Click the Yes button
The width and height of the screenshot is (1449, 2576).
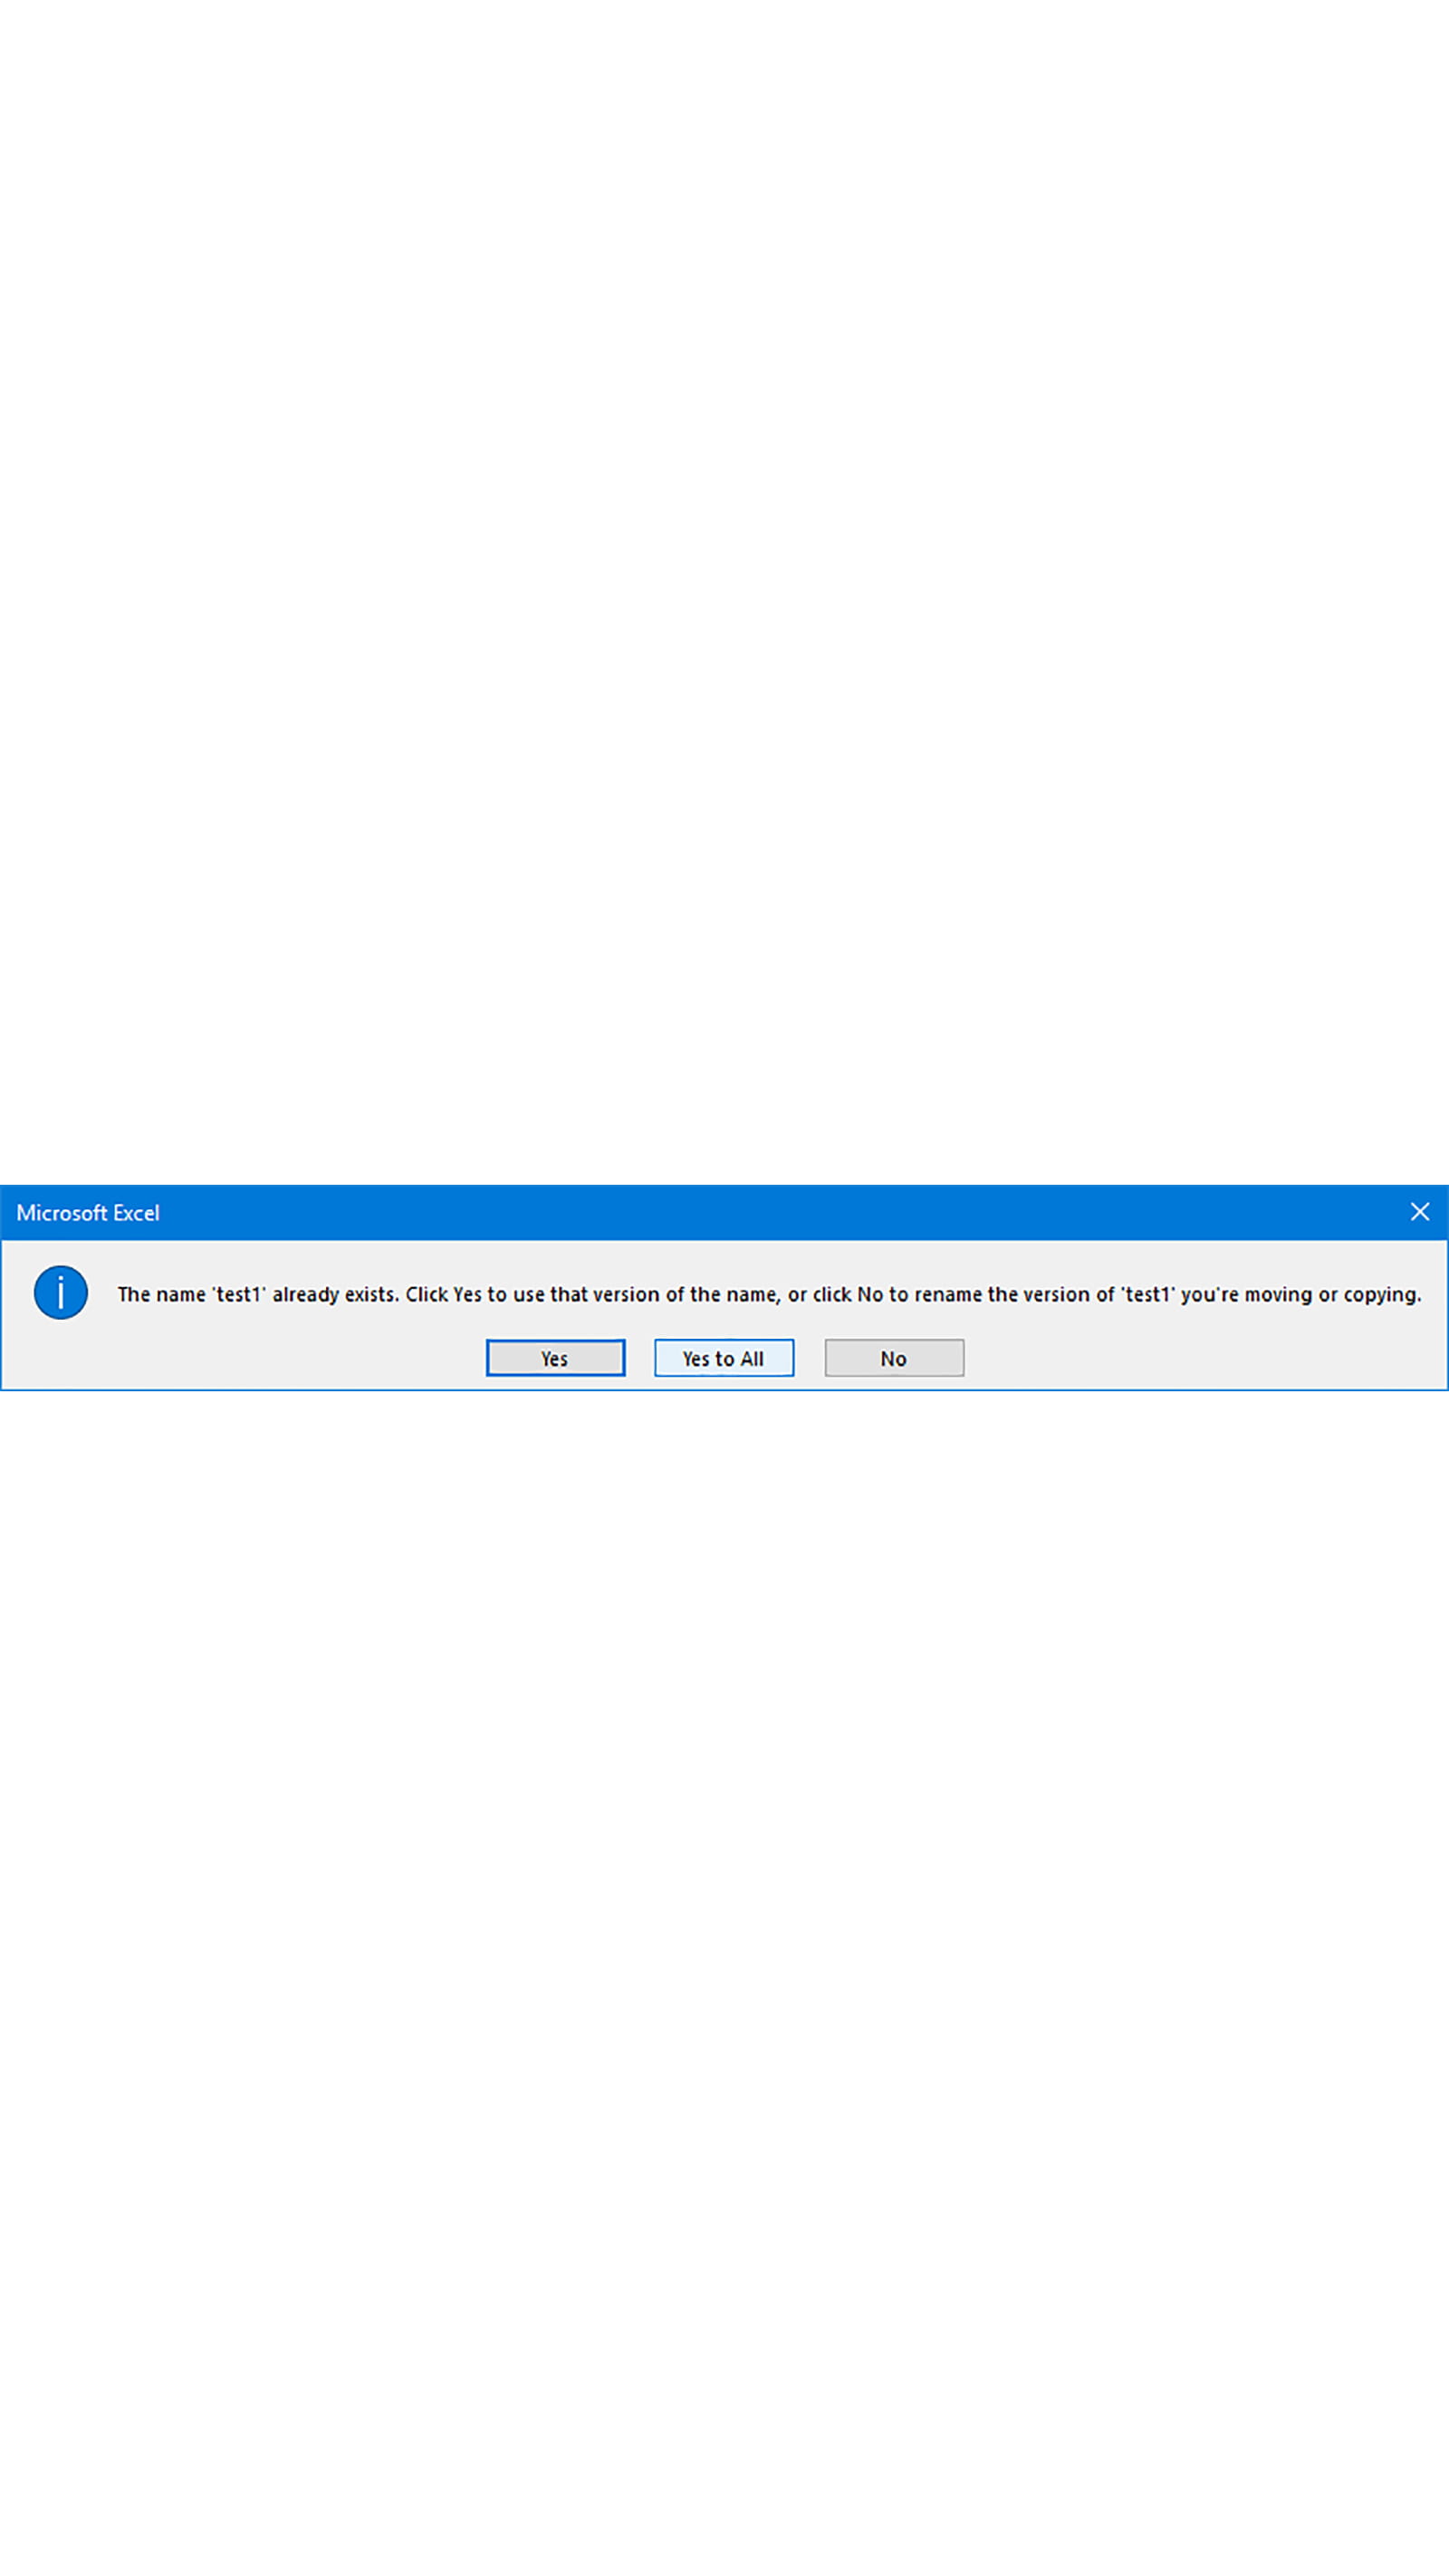coord(555,1358)
